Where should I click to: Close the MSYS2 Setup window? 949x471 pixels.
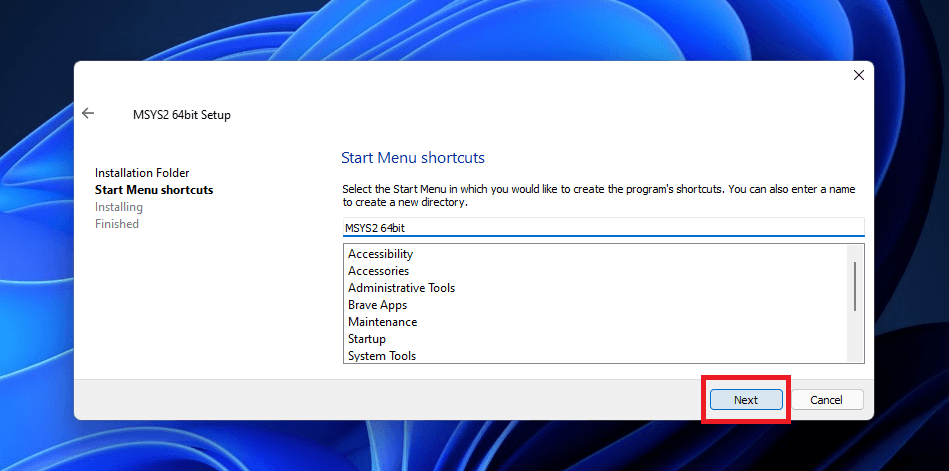[858, 75]
